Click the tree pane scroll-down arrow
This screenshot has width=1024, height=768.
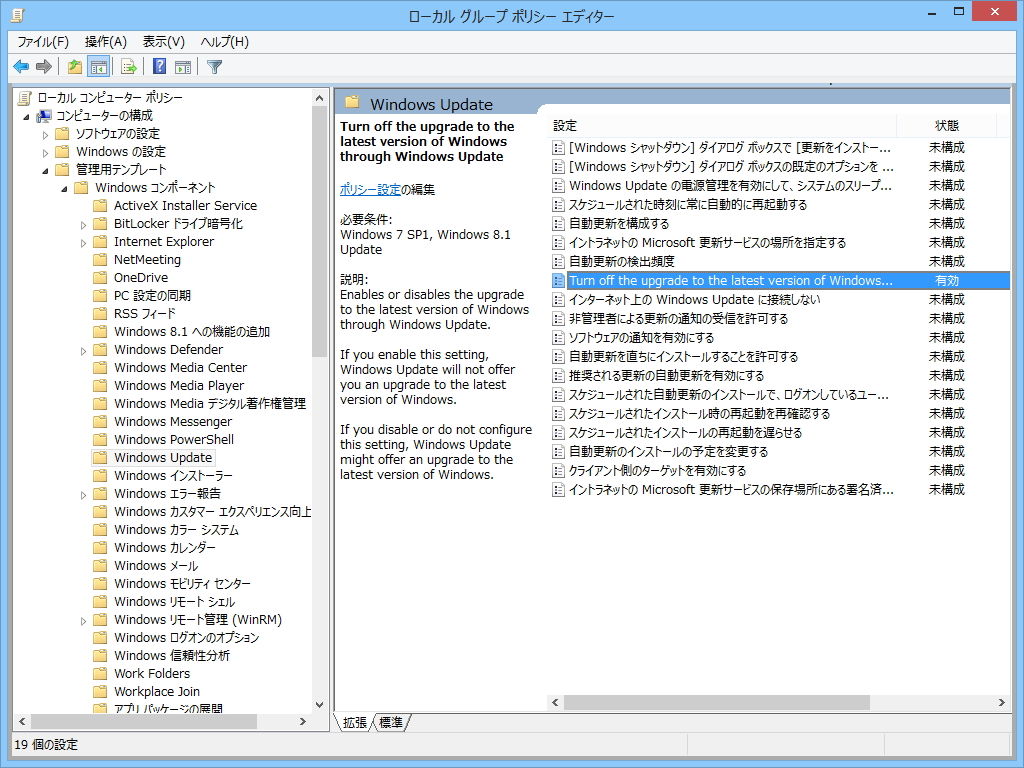[x=319, y=705]
